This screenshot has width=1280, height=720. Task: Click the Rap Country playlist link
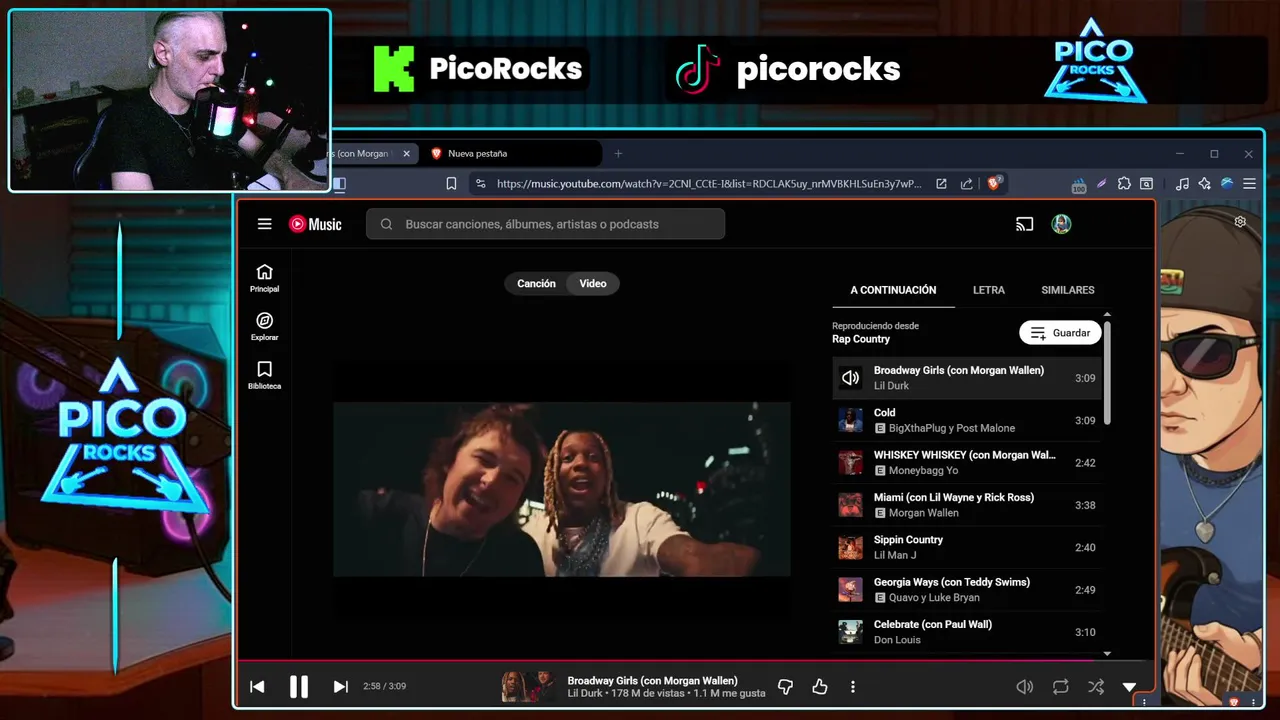[x=861, y=339]
